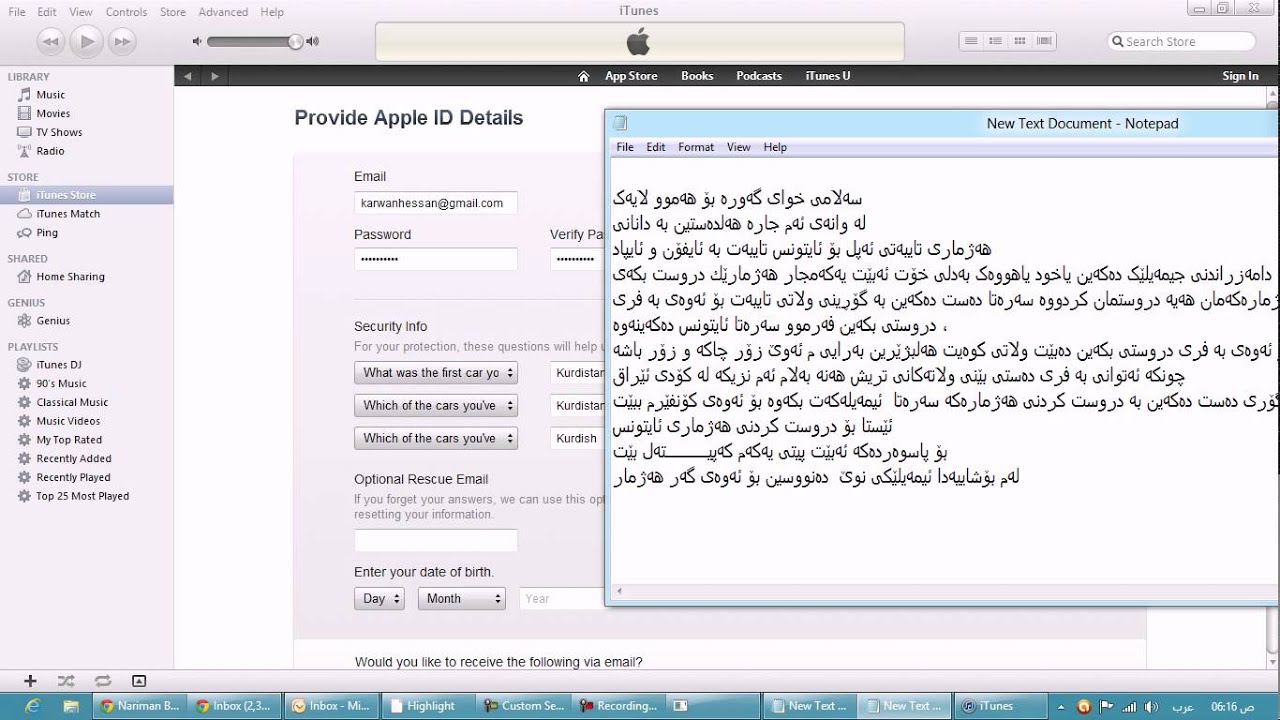1280x720 pixels.
Task: Open the App Store tab
Action: coord(631,76)
